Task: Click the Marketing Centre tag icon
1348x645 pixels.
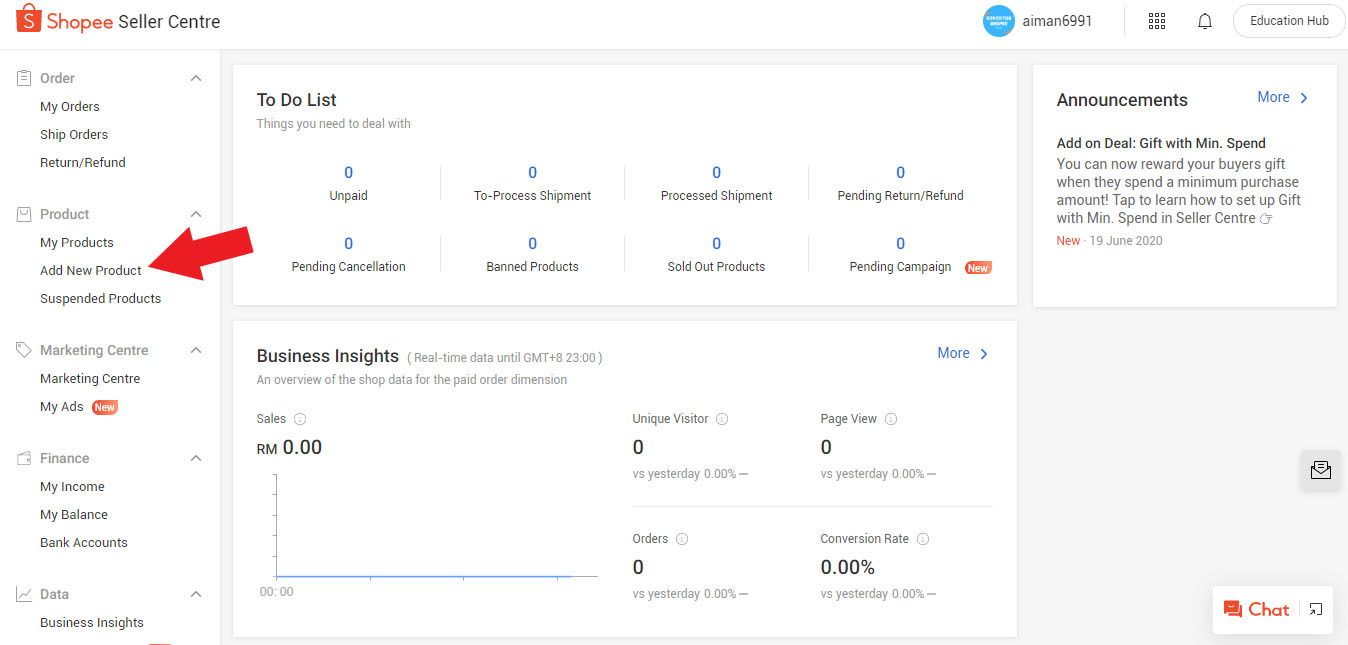Action: point(24,350)
